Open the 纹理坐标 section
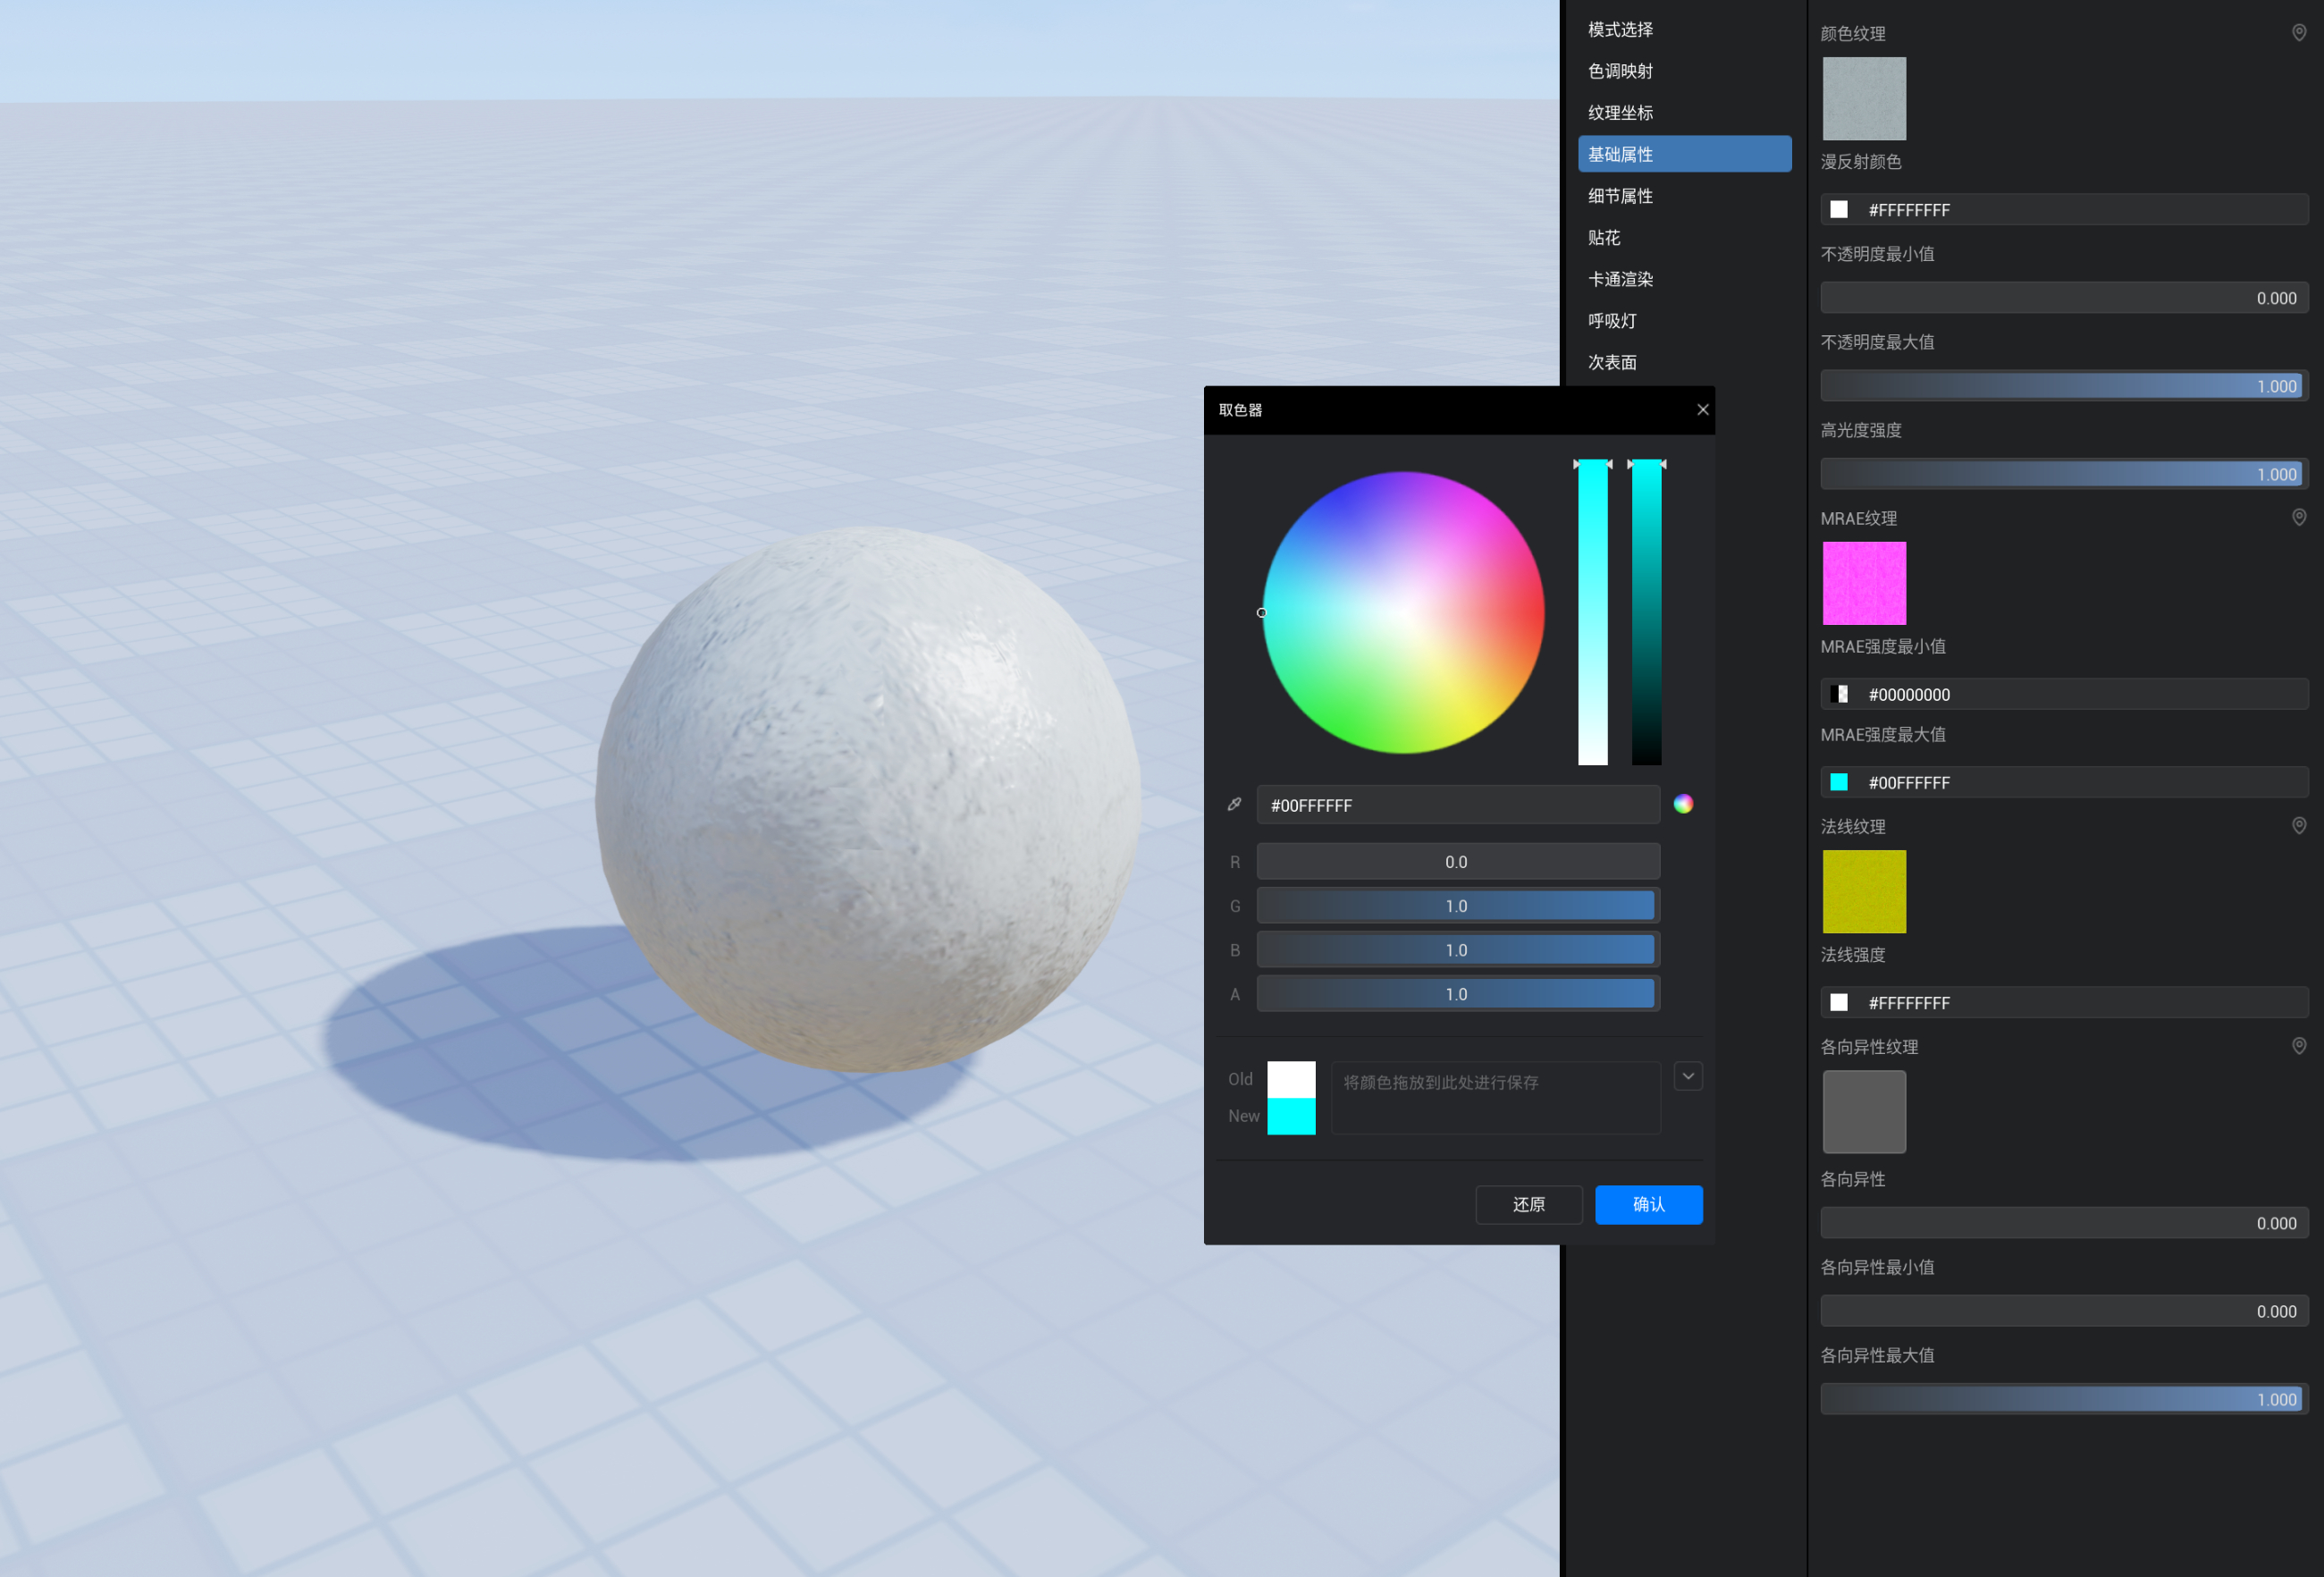Screen dimensions: 2324x1577 coord(1684,113)
